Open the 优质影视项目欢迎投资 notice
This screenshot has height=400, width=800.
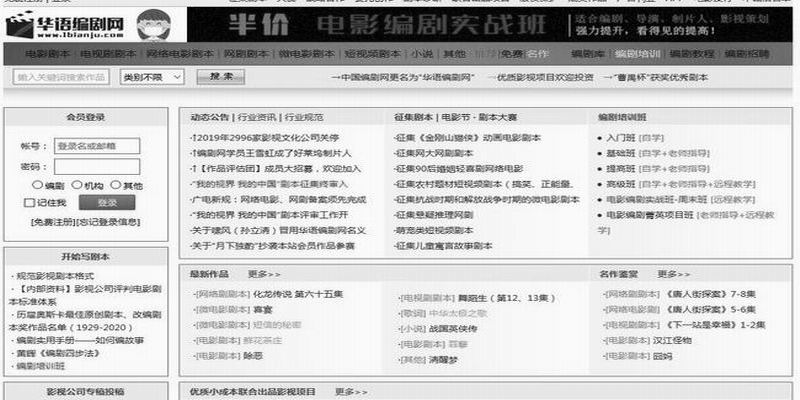pos(541,78)
